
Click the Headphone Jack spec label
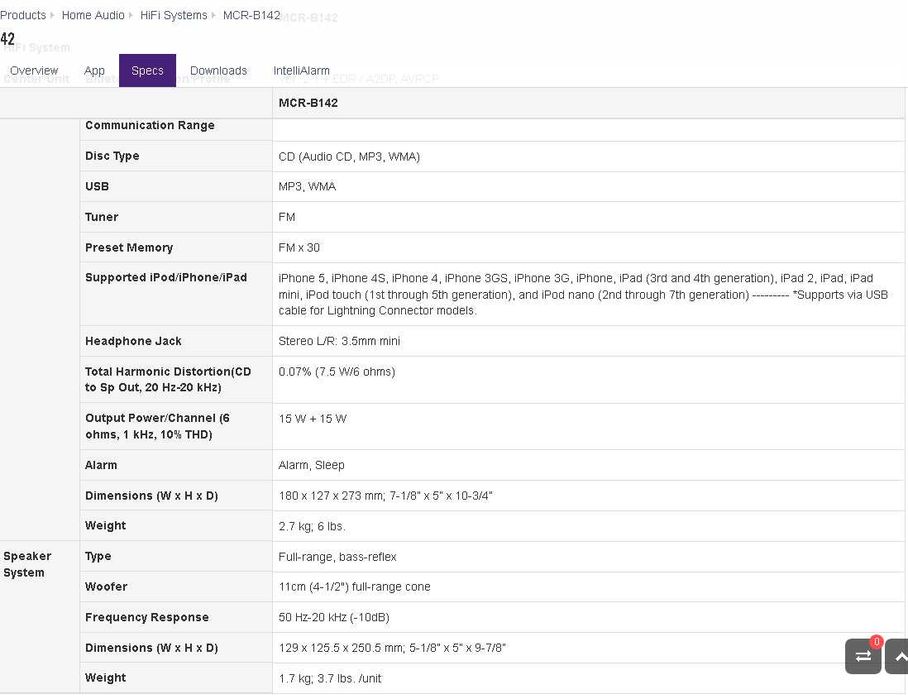(x=133, y=341)
